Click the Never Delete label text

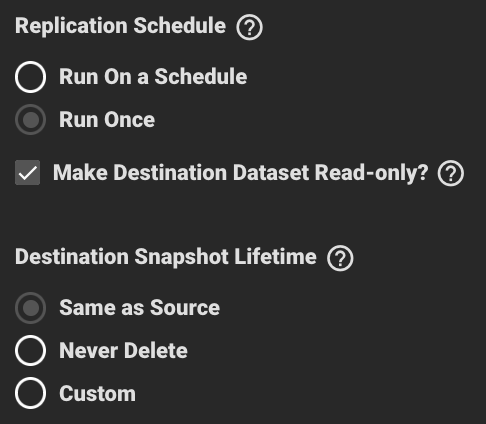pos(123,350)
